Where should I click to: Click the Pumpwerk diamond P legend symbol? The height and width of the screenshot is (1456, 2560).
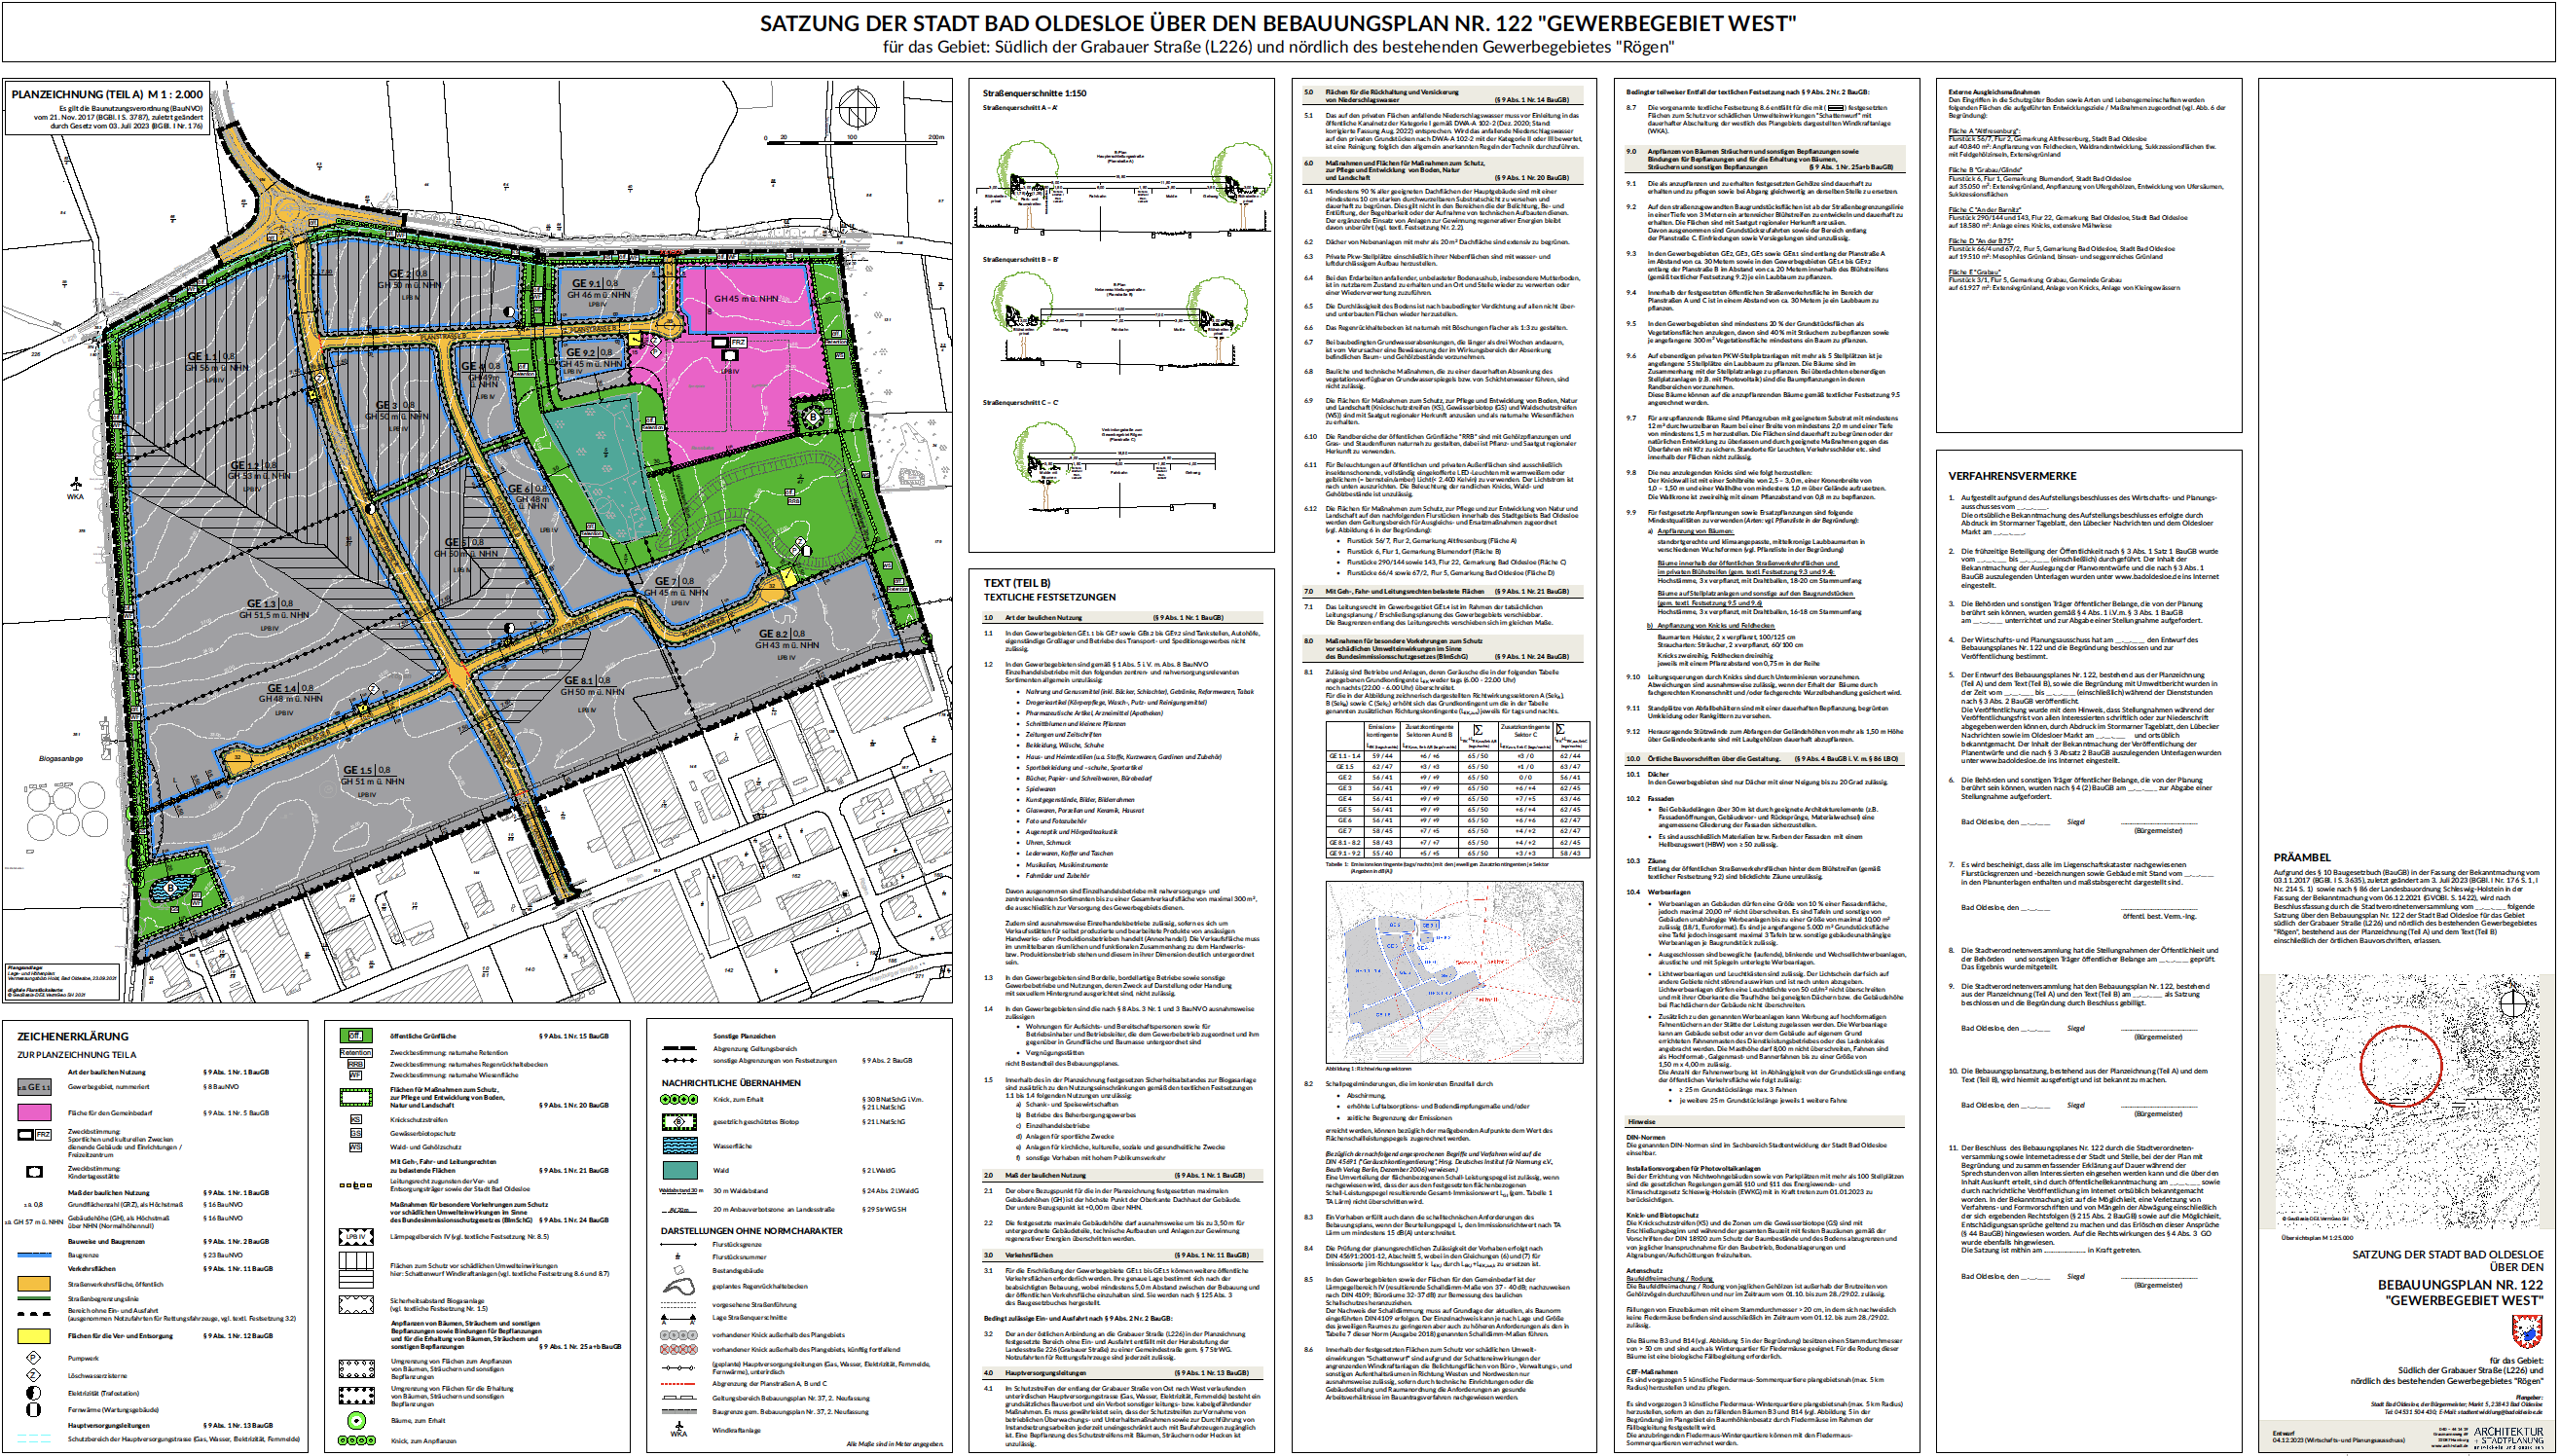click(33, 1358)
